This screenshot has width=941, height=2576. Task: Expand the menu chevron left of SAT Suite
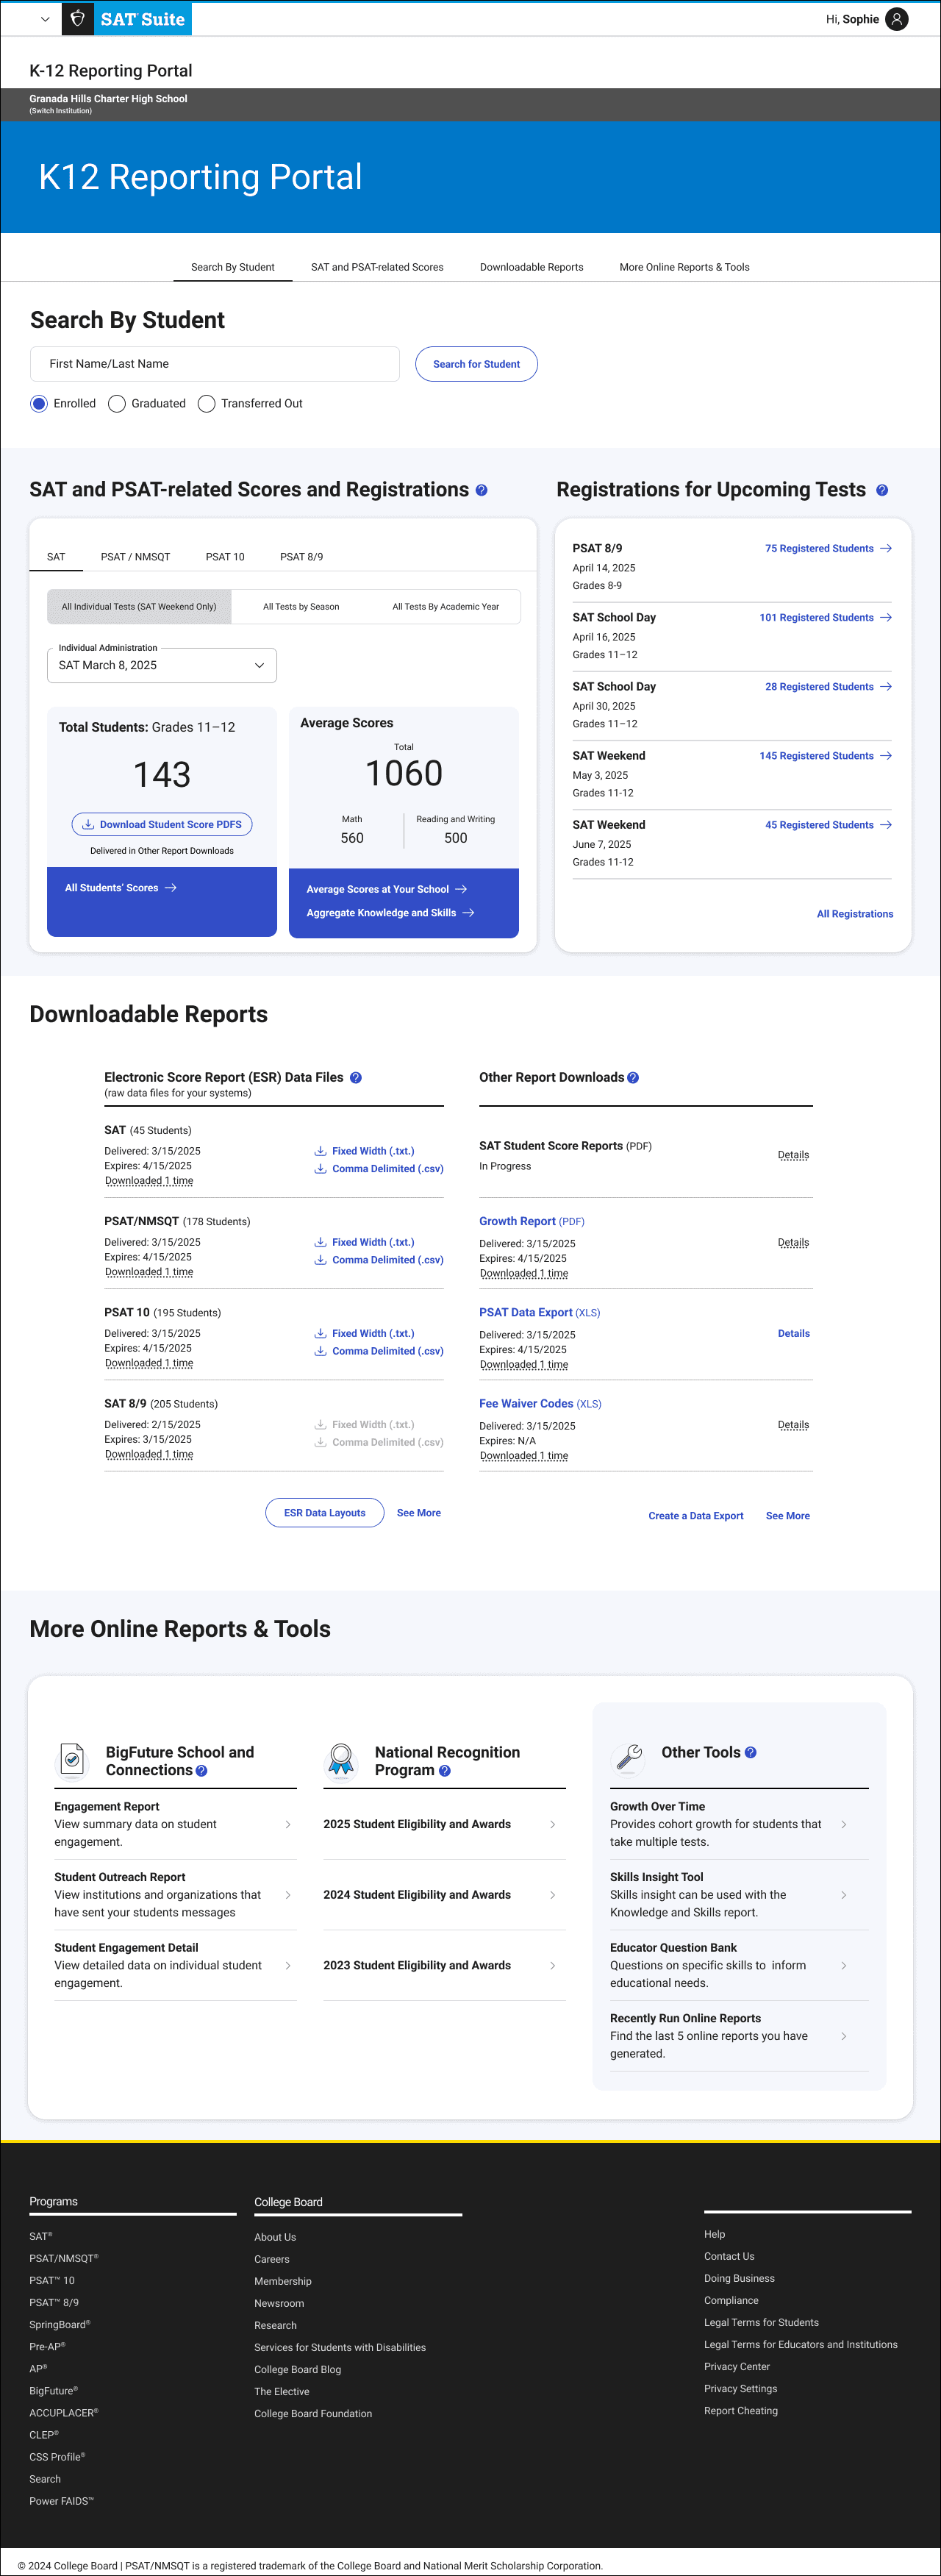click(x=45, y=19)
